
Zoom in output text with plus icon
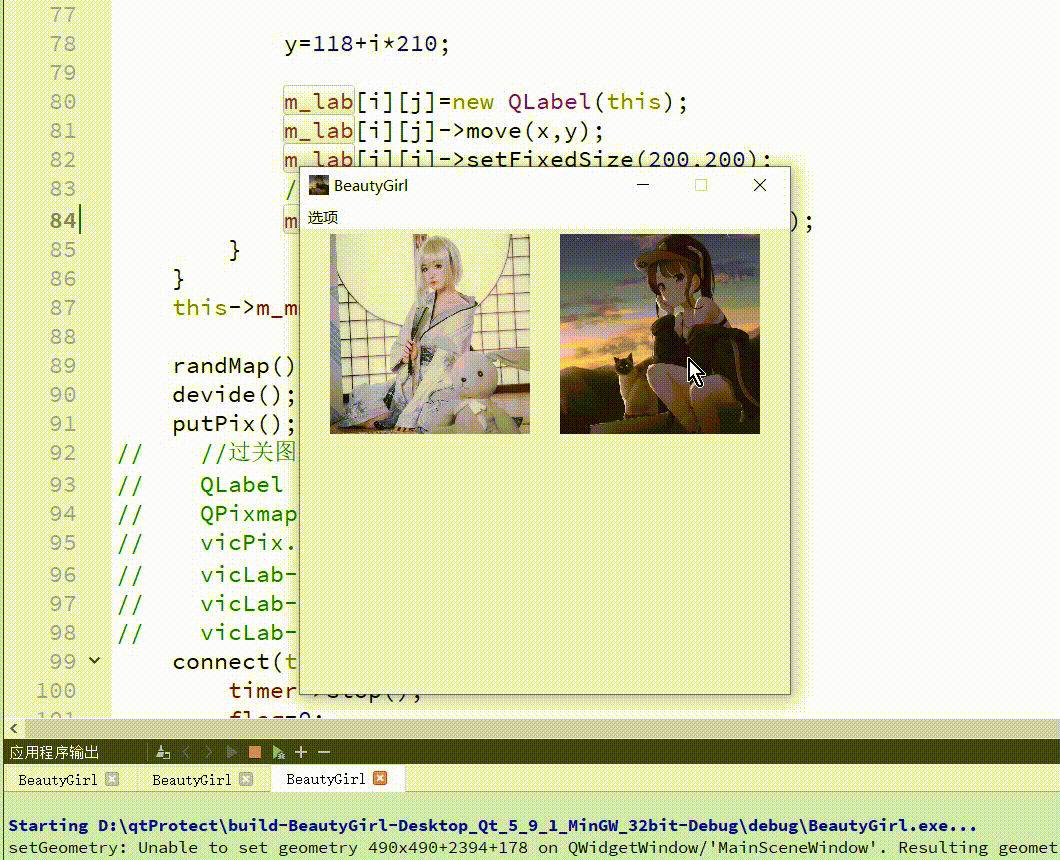(301, 752)
